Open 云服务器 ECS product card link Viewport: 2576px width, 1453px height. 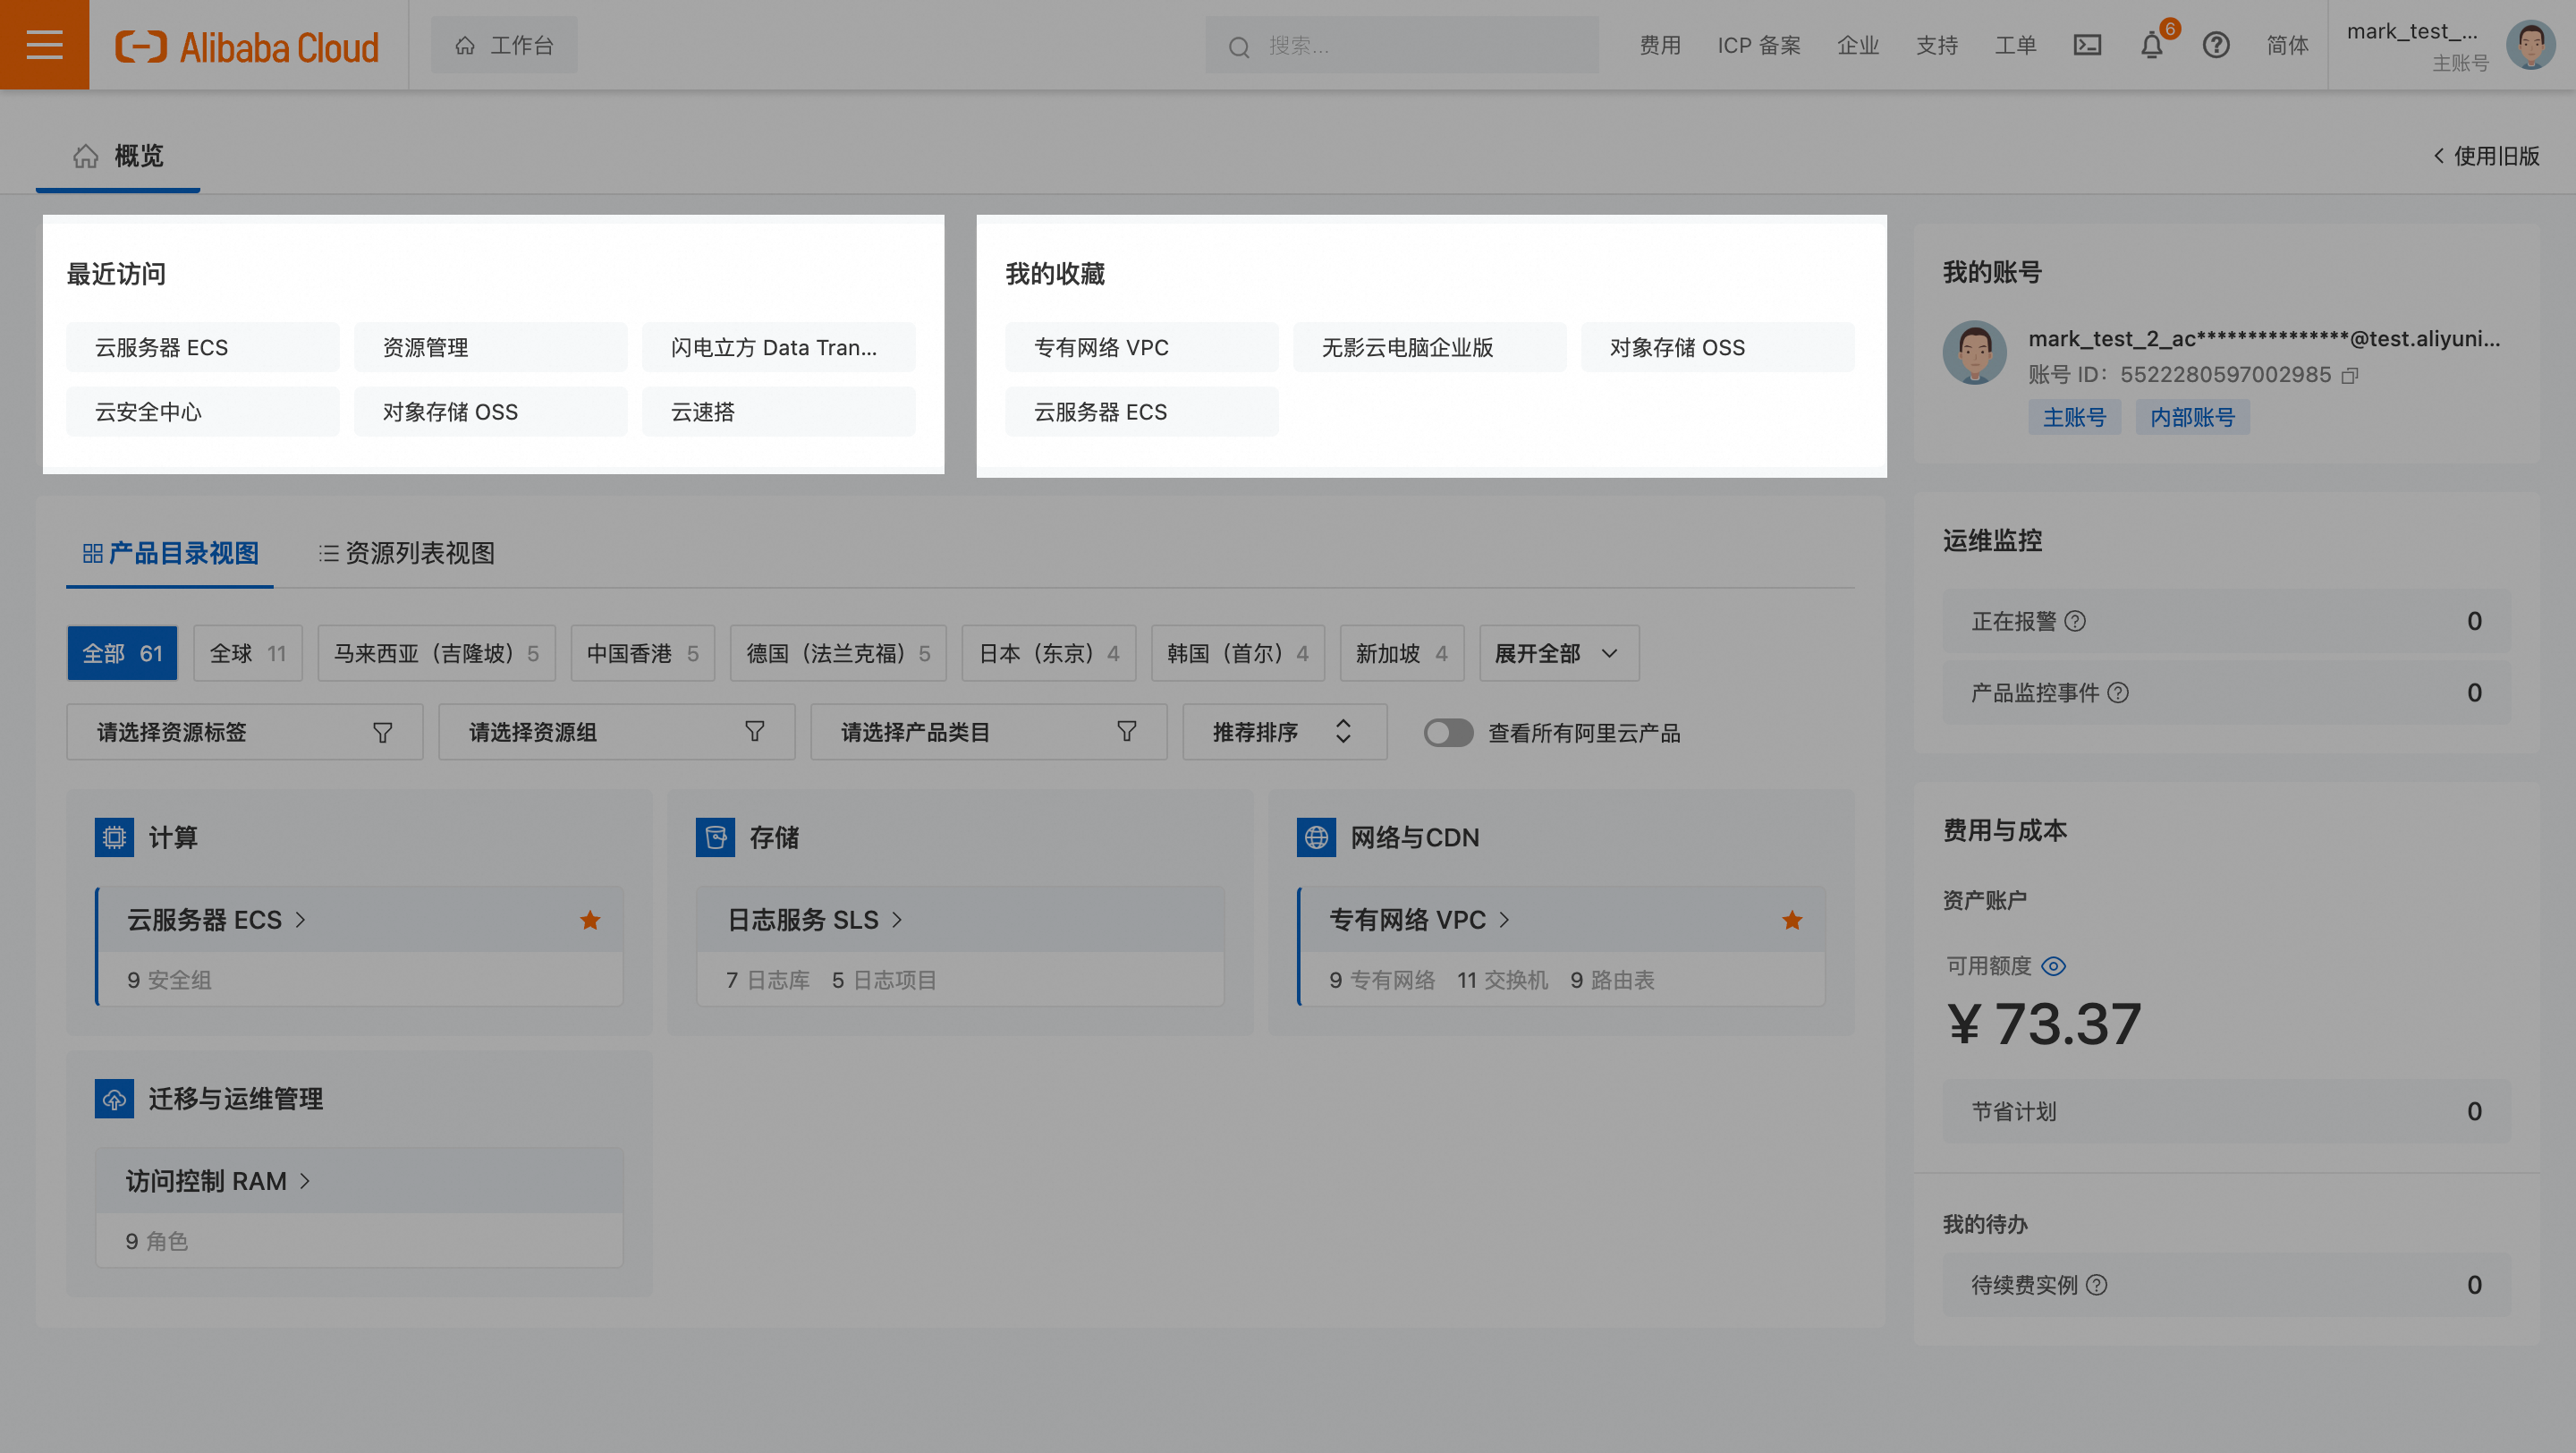216,920
